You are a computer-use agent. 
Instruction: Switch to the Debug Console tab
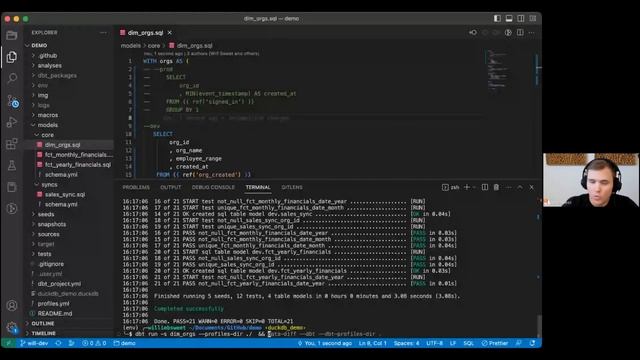click(213, 187)
